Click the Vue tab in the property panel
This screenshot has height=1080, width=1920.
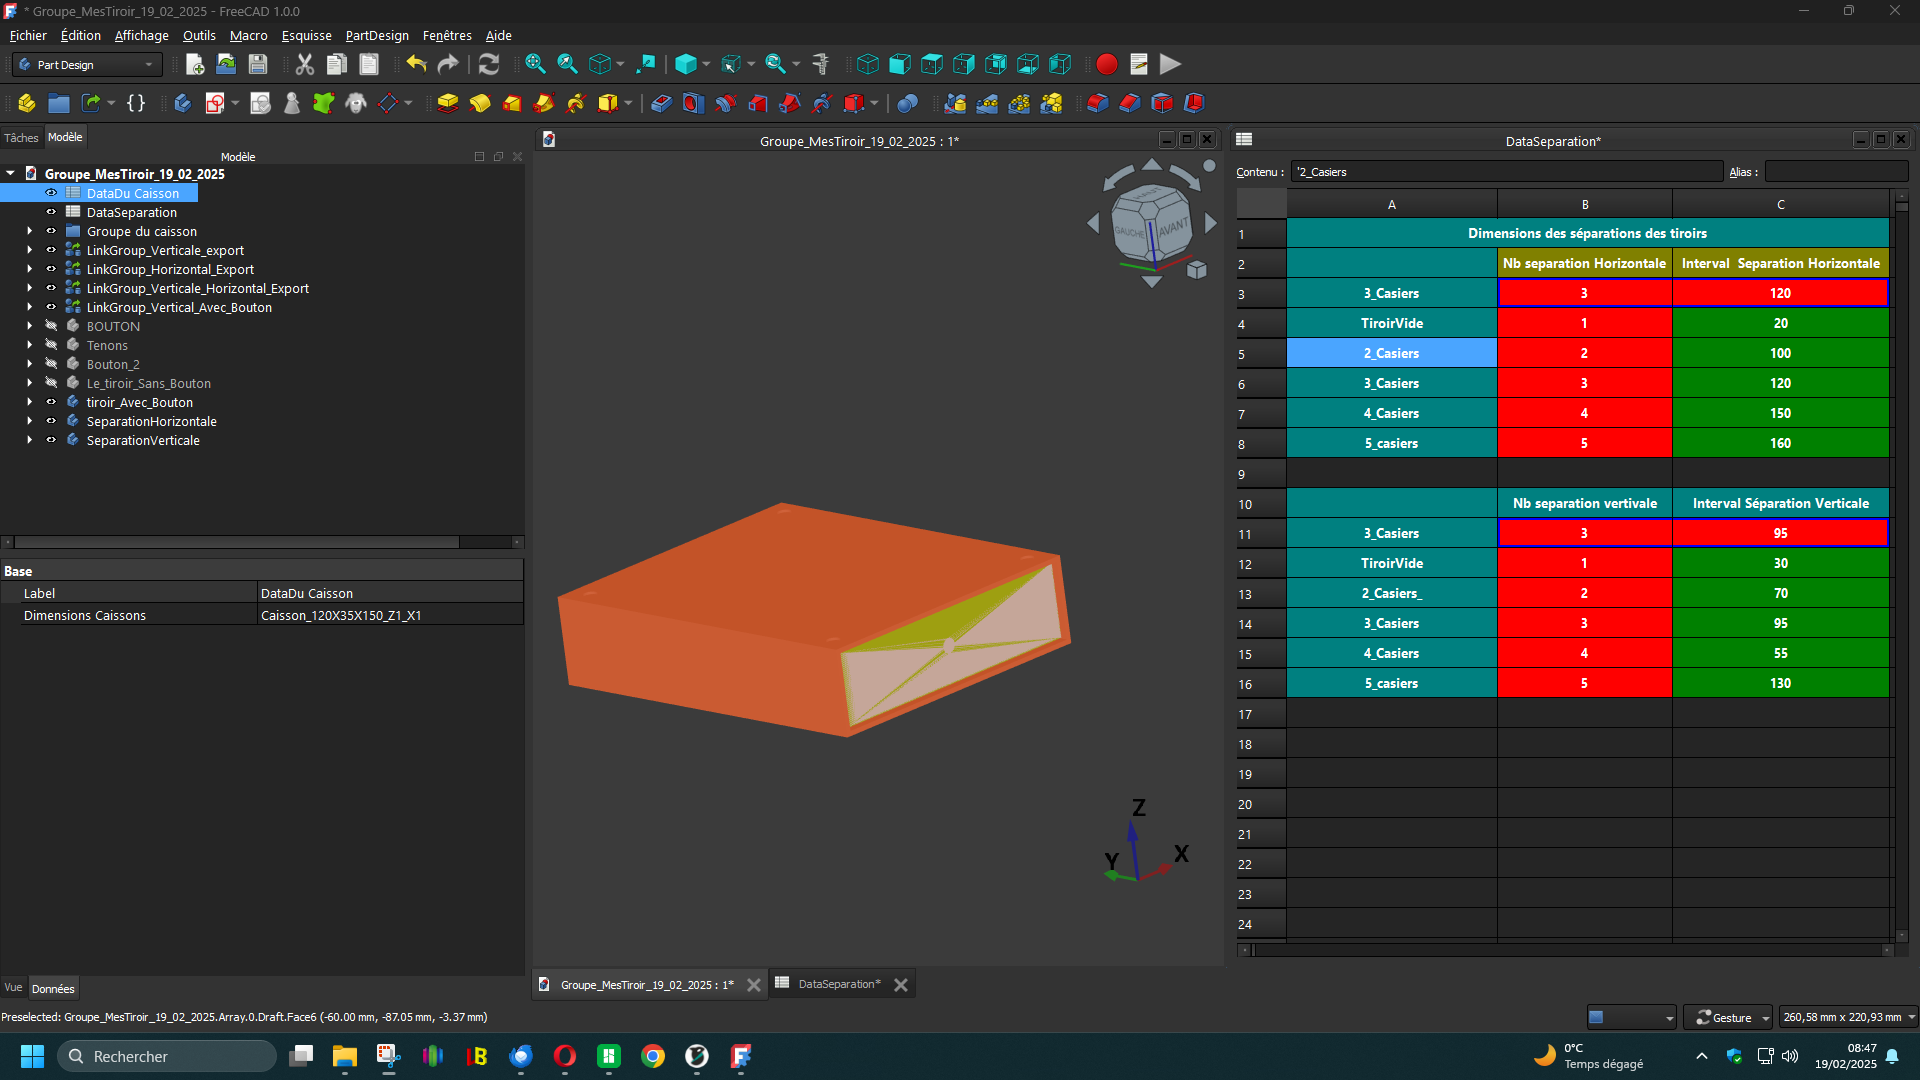[x=13, y=988]
